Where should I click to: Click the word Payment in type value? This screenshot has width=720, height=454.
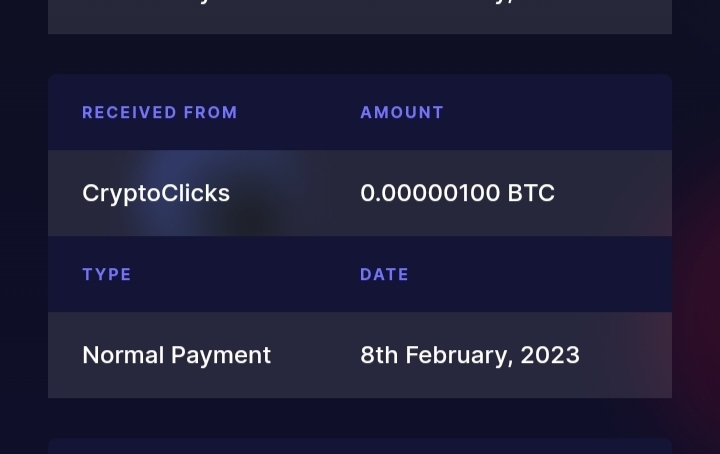coord(221,355)
